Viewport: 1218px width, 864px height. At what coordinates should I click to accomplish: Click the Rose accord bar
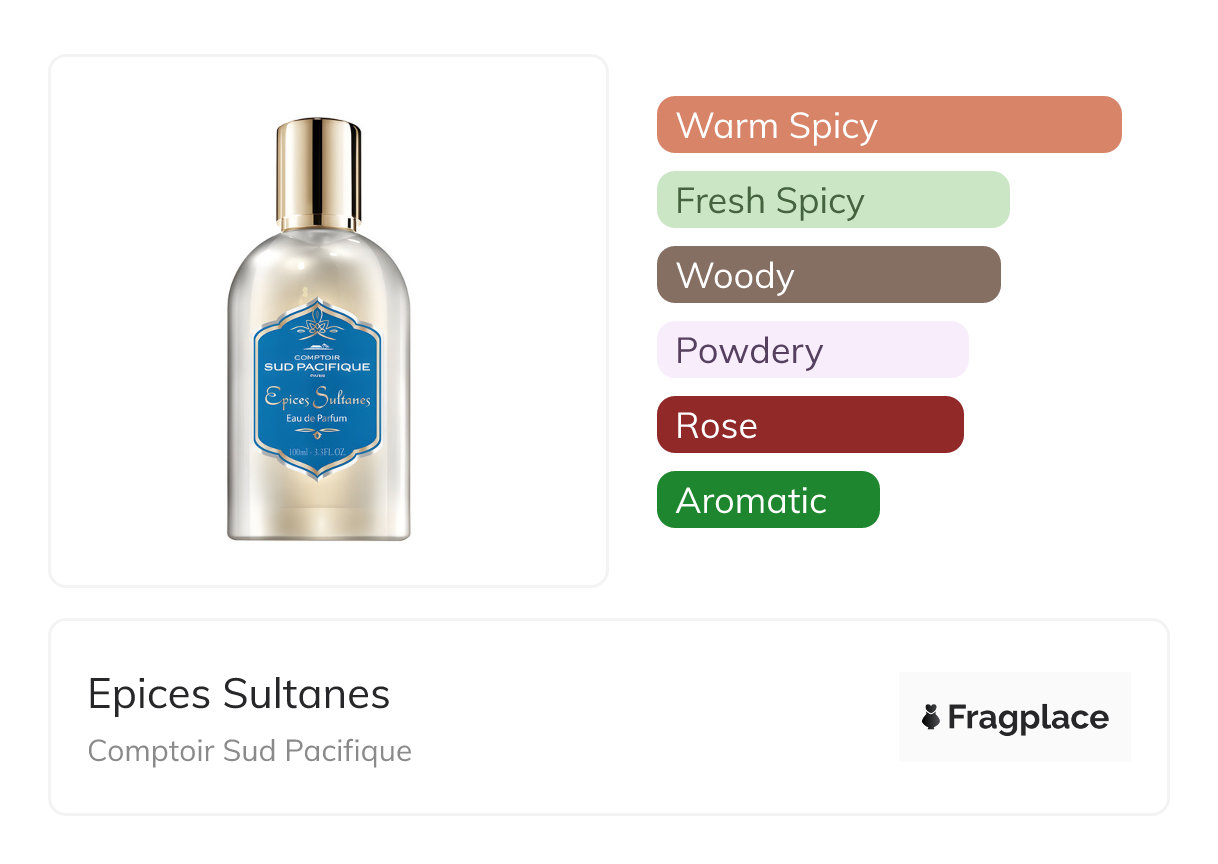tap(810, 425)
